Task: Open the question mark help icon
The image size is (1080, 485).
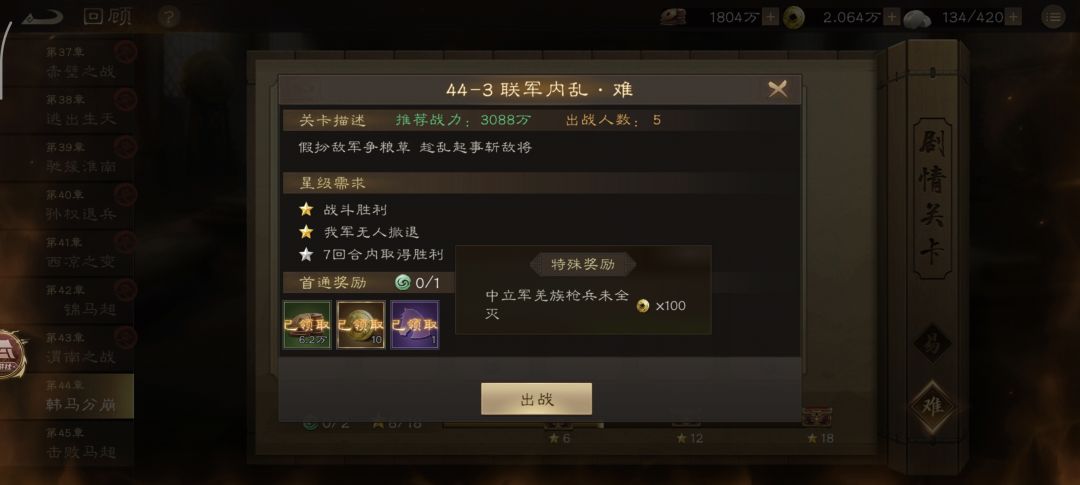Action: (169, 17)
